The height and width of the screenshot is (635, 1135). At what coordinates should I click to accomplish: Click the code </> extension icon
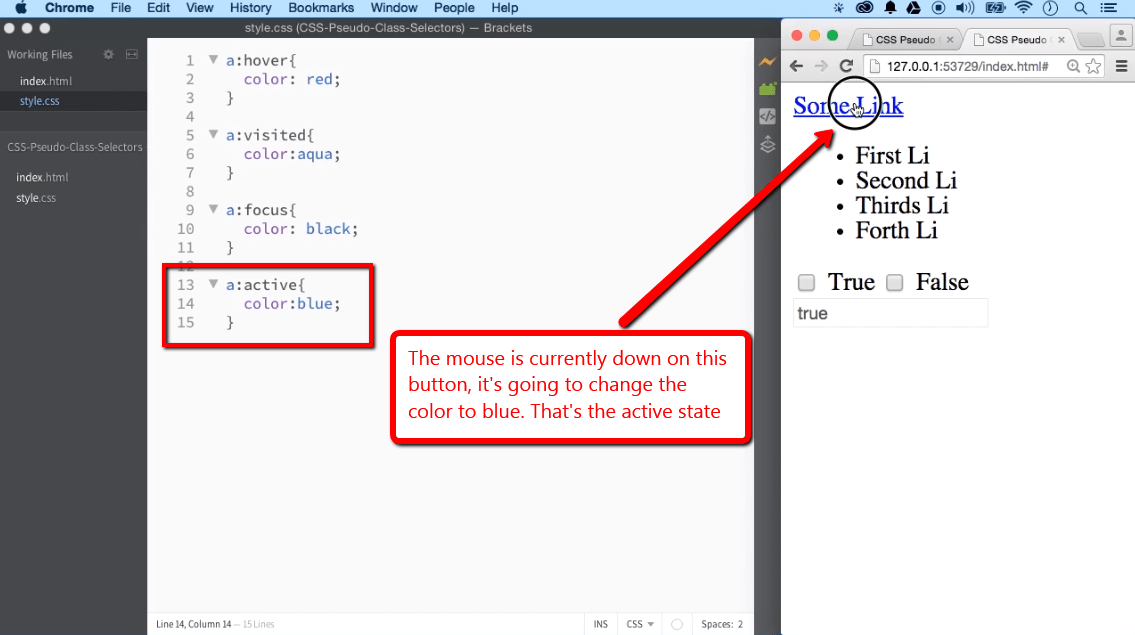point(768,115)
